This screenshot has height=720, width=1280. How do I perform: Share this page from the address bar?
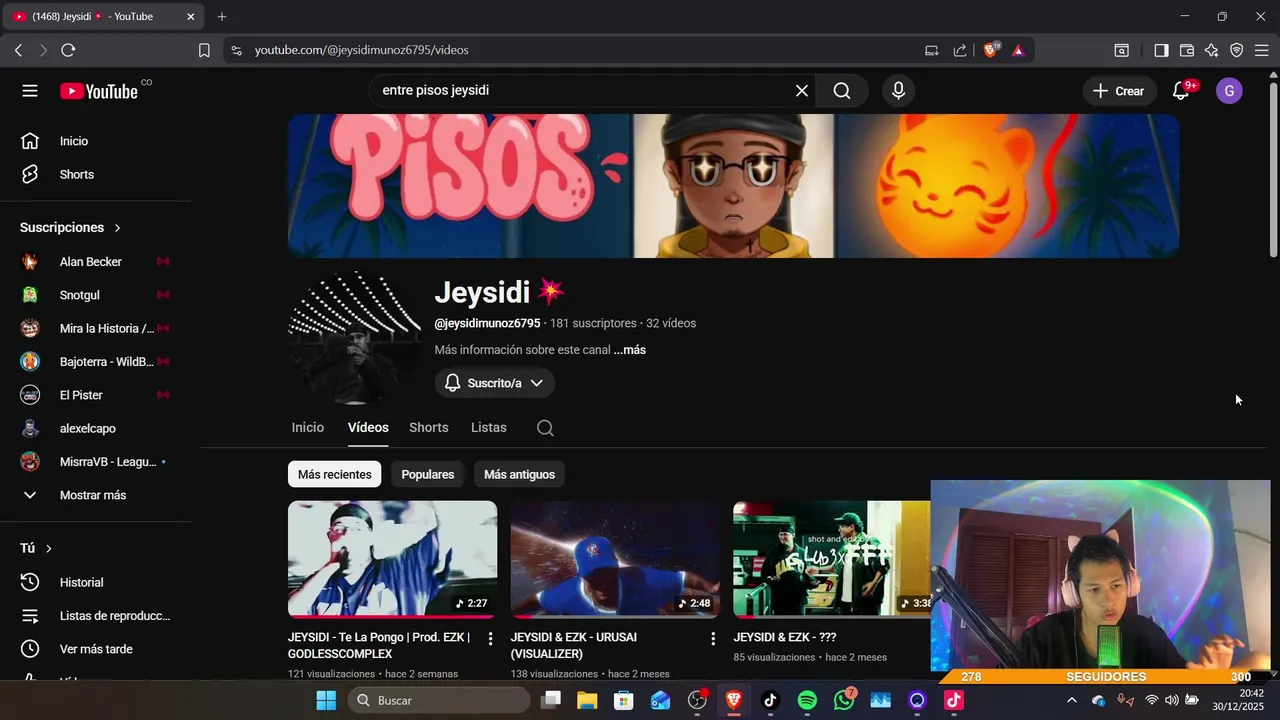(960, 50)
